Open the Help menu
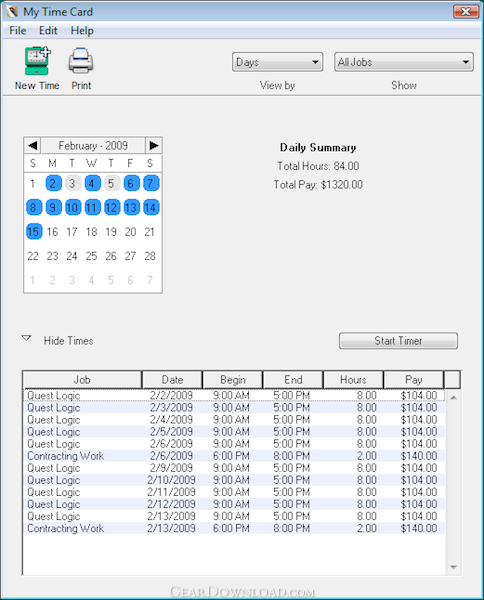Screen dimensions: 484x600 (82, 31)
